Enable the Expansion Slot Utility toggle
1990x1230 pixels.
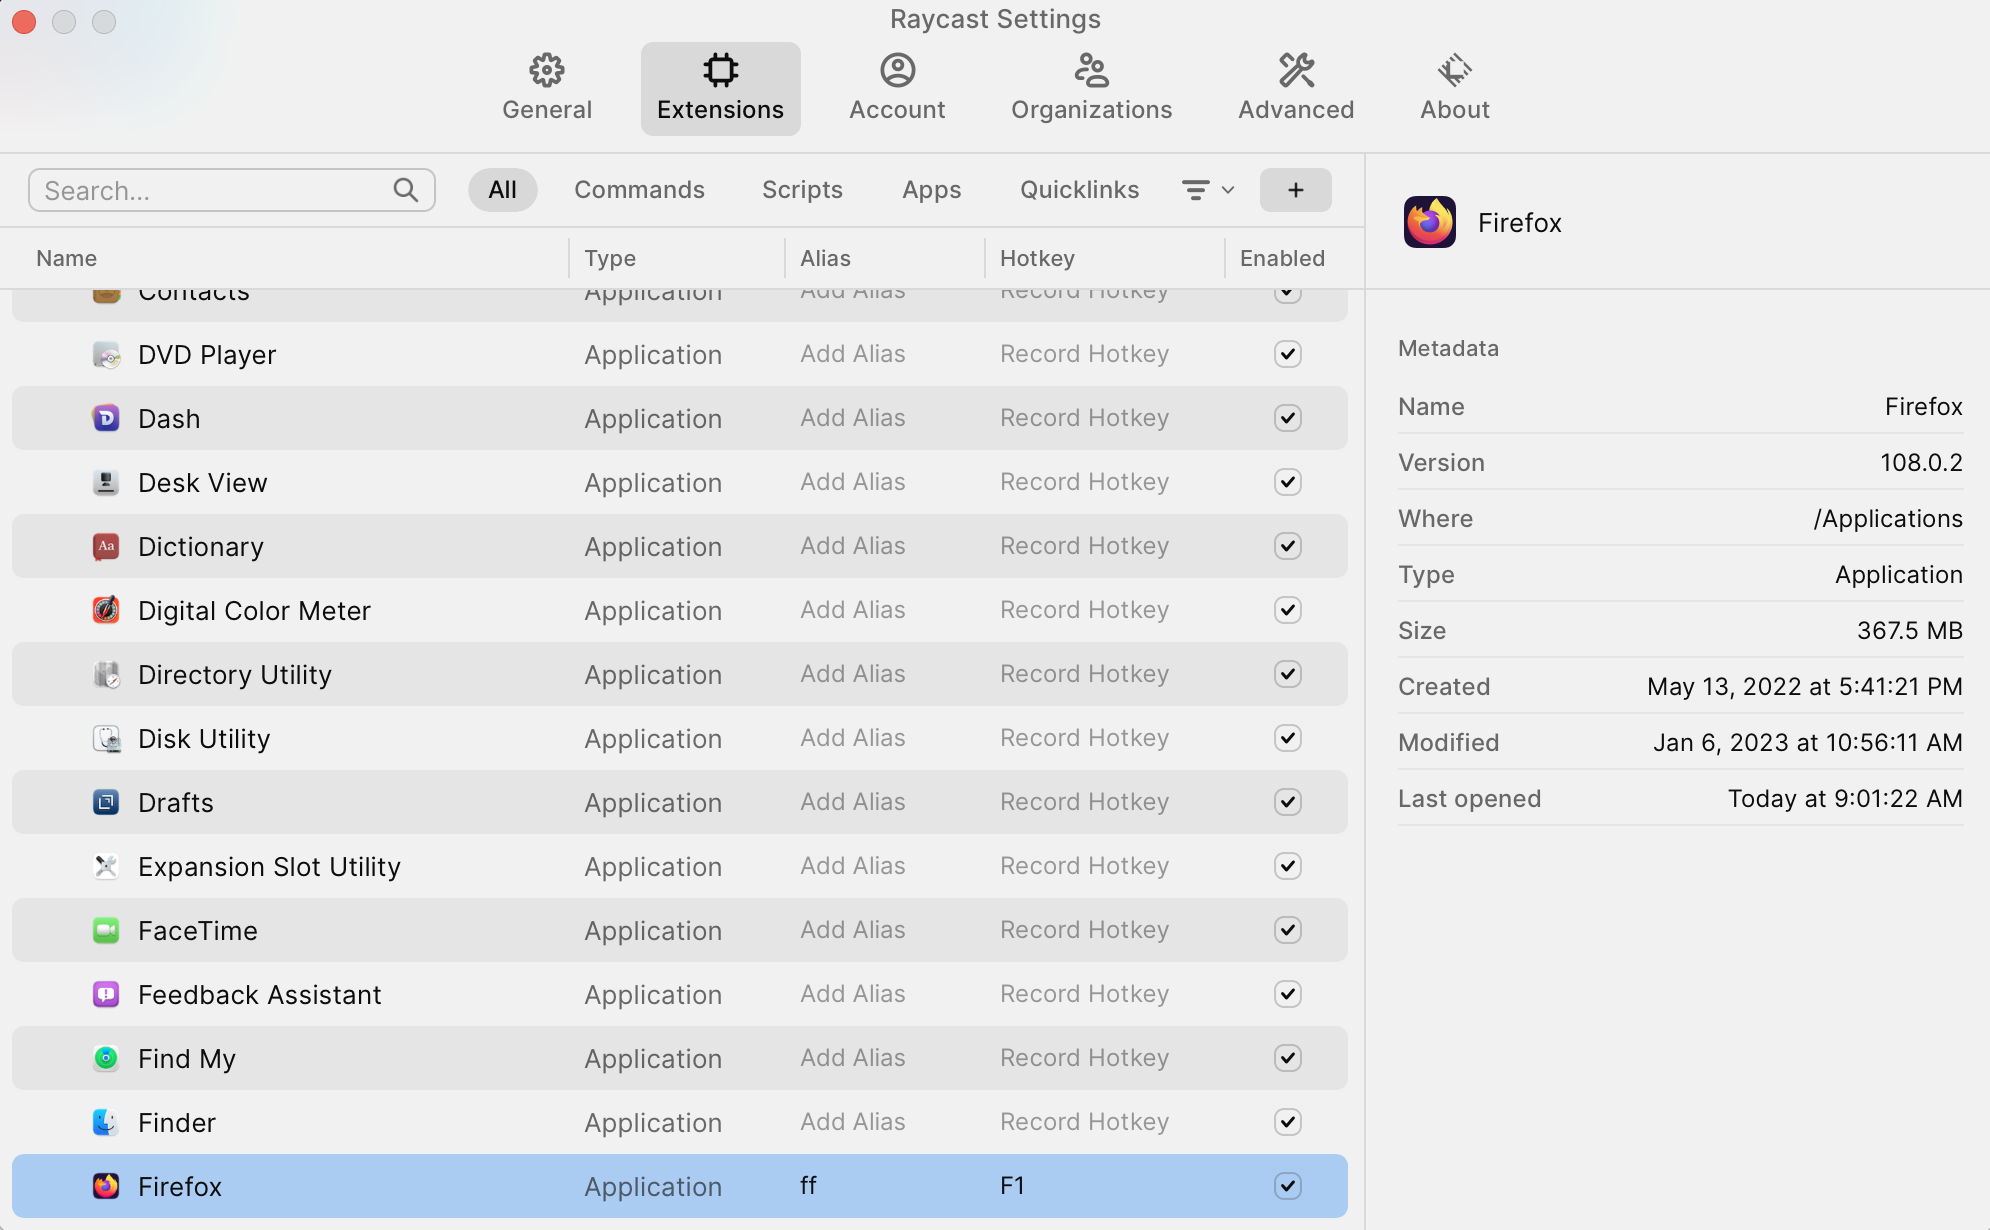pos(1286,865)
